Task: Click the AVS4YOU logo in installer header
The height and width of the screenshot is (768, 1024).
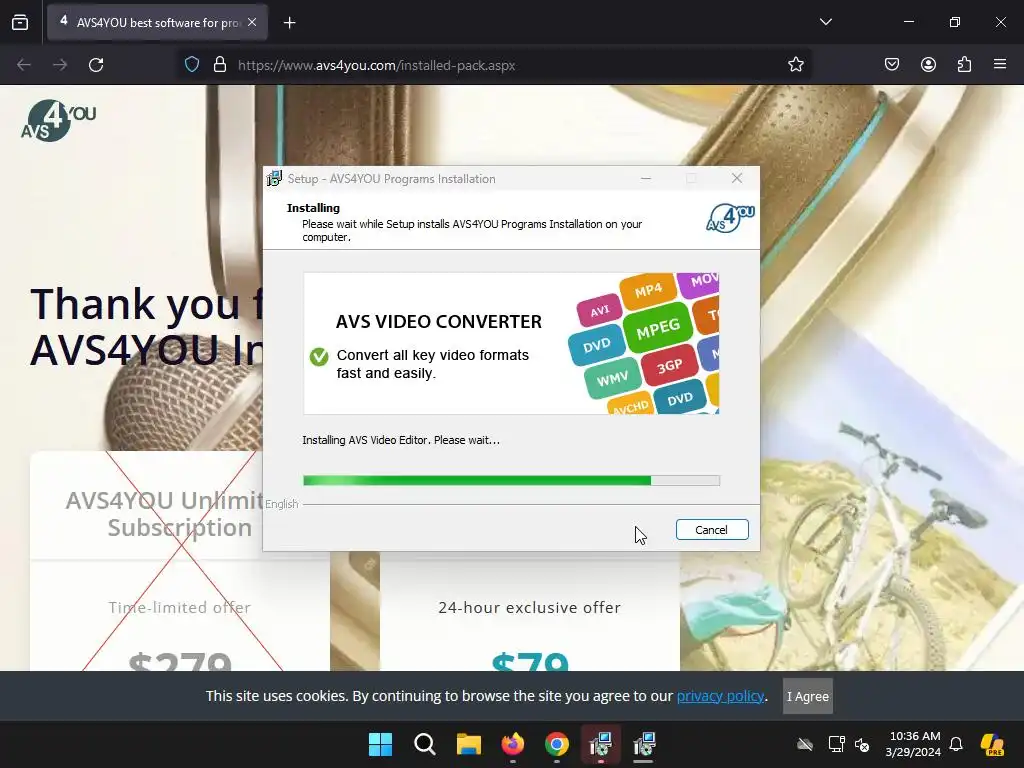Action: 730,219
